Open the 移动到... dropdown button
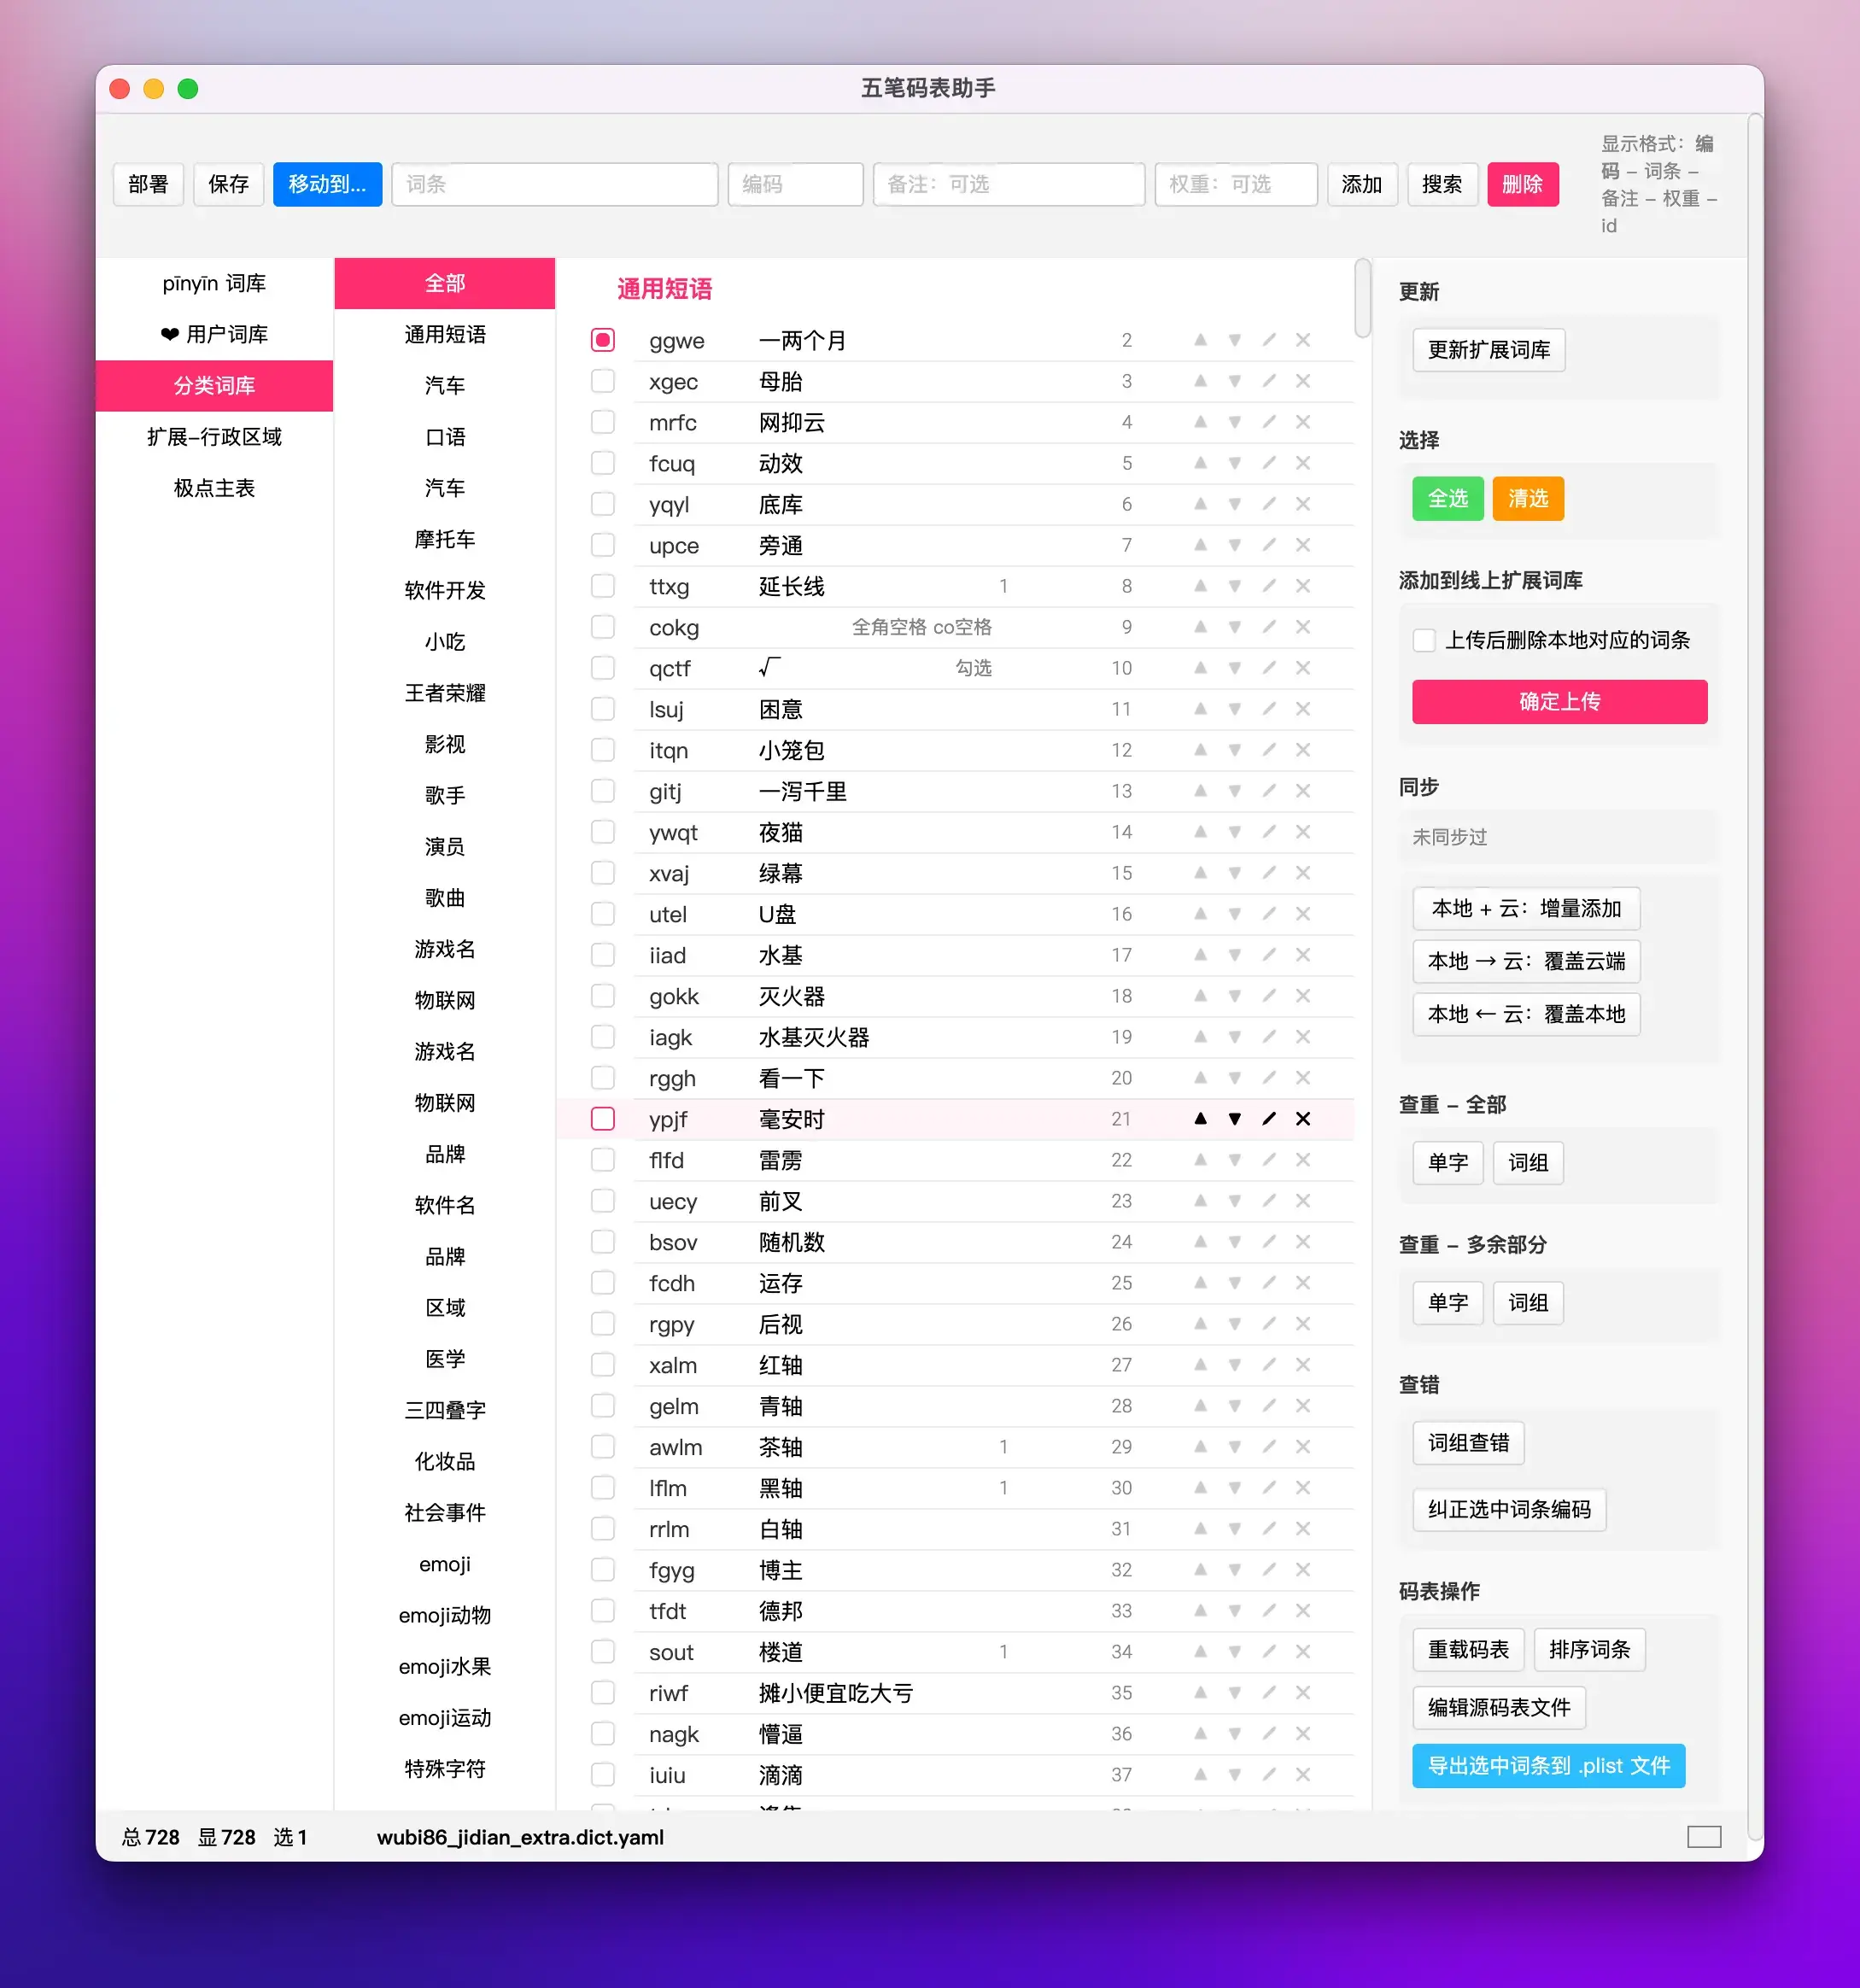 pyautogui.click(x=327, y=184)
